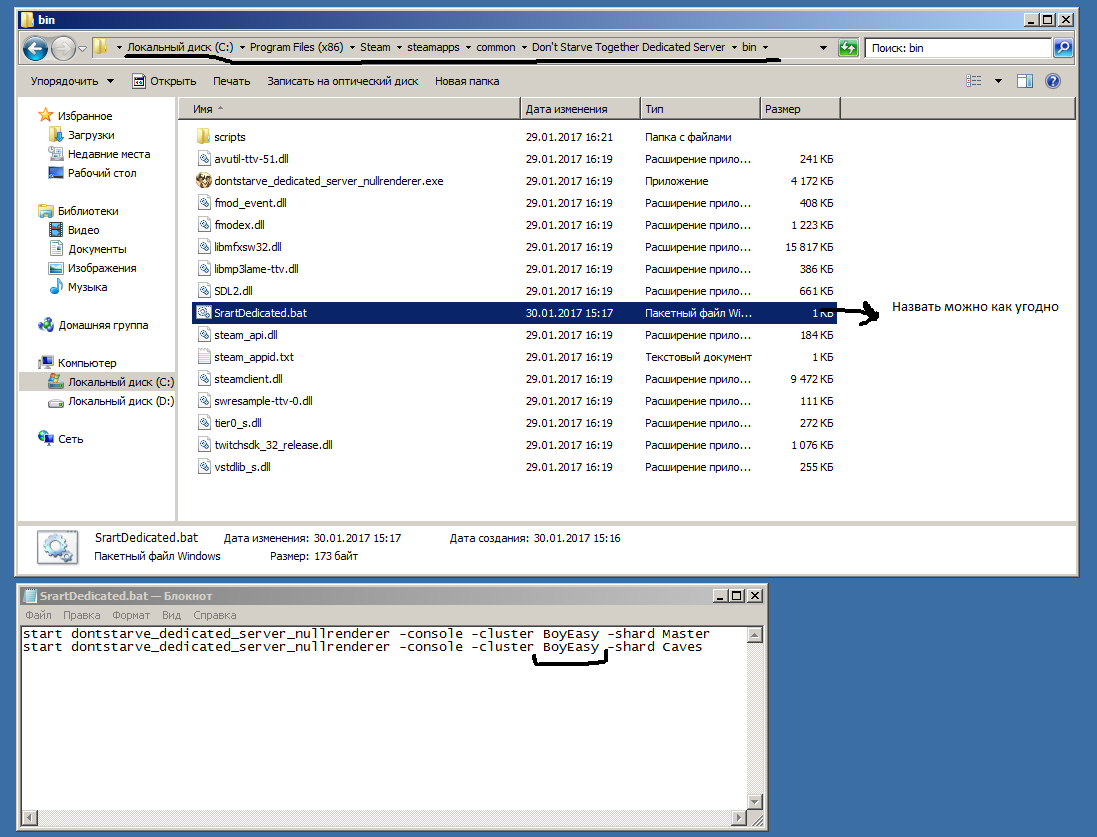The image size is (1097, 837).
Task: Click the magnifier icon in search box
Action: pyautogui.click(x=1062, y=47)
